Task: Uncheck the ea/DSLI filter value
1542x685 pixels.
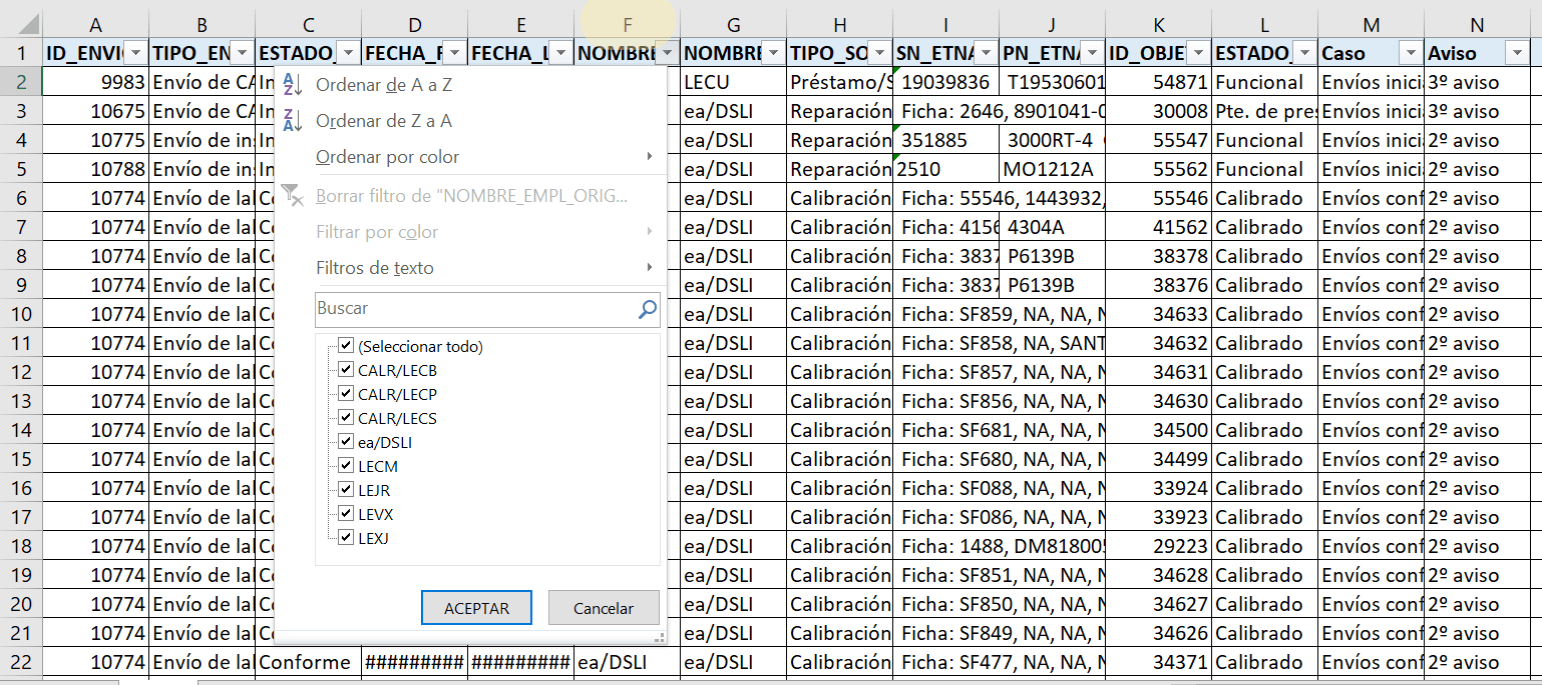Action: pos(347,441)
